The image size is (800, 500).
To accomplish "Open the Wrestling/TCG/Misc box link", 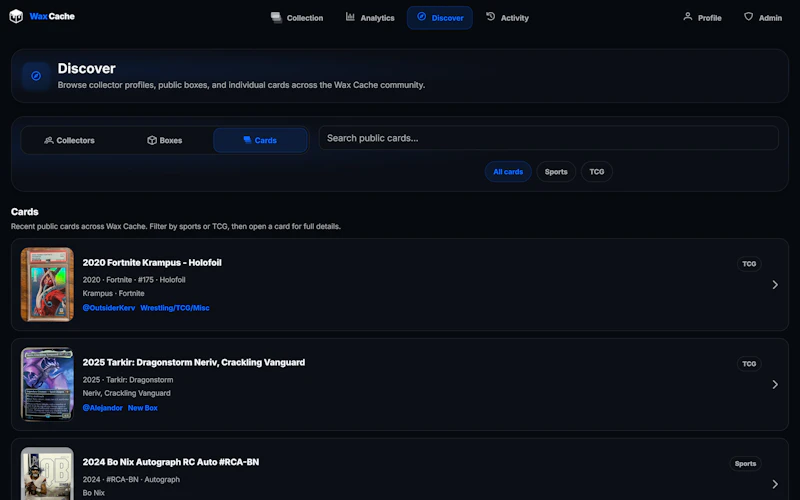I will pos(175,308).
